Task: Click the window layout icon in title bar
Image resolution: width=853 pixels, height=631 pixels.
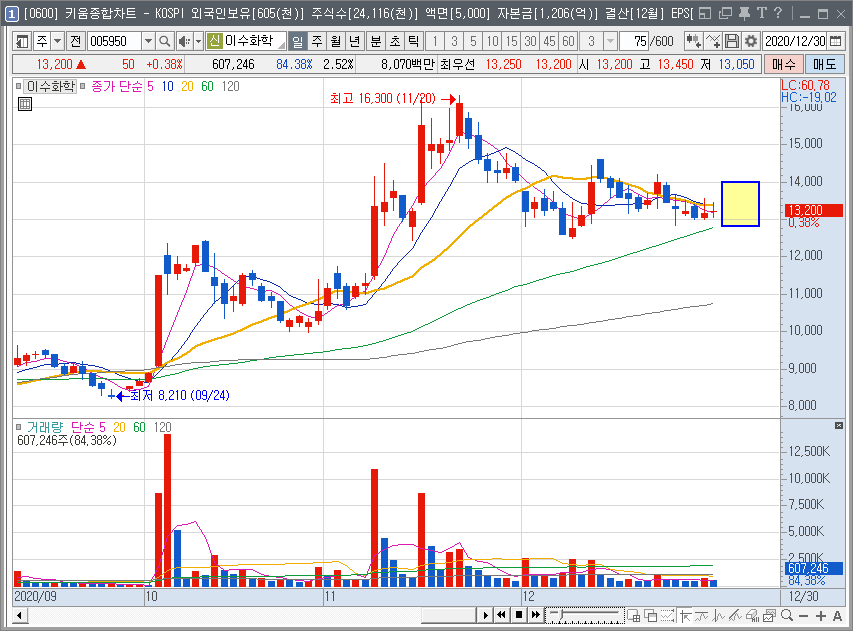Action: [x=705, y=13]
